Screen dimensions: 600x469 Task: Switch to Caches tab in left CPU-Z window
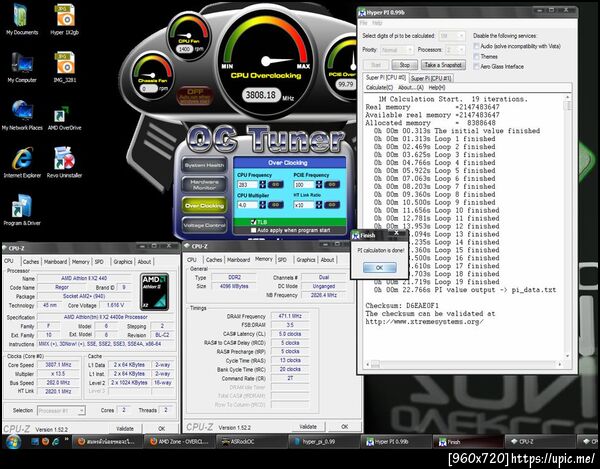coord(31,262)
